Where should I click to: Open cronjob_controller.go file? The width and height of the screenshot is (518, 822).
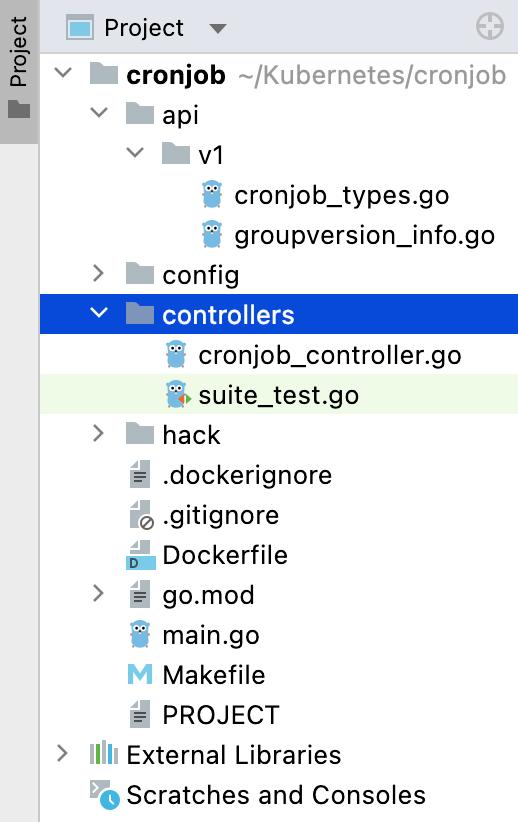tap(330, 355)
